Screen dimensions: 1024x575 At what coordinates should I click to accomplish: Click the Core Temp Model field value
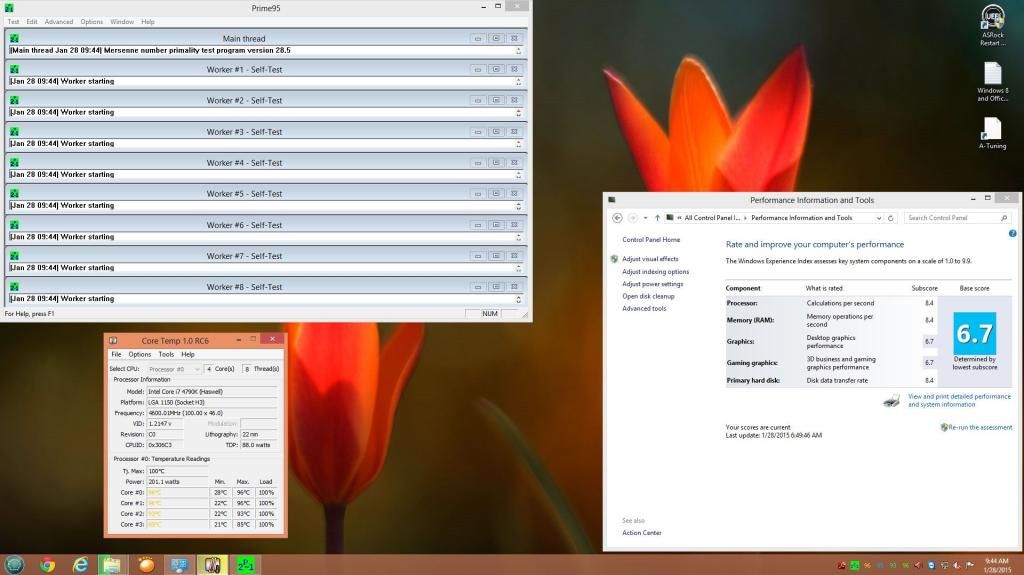pos(212,391)
